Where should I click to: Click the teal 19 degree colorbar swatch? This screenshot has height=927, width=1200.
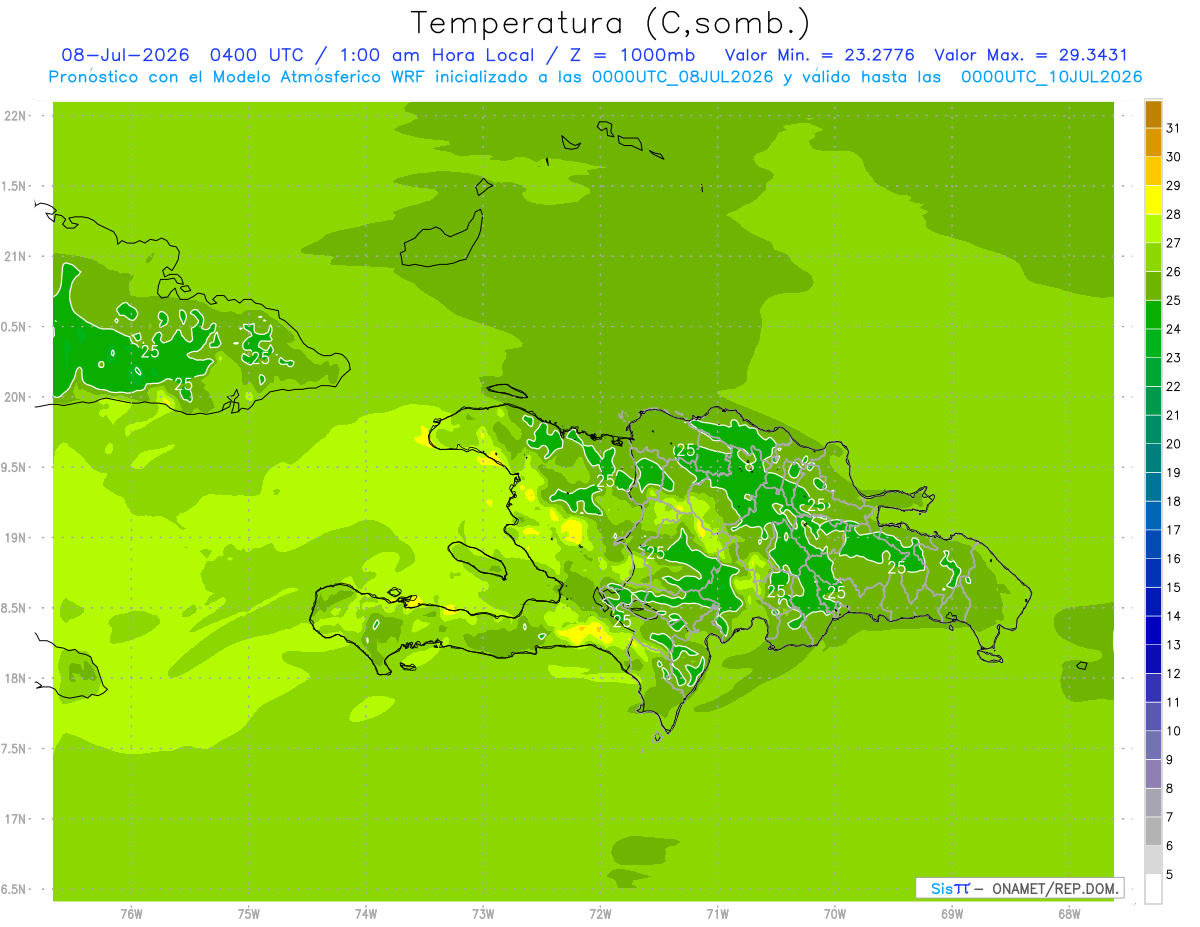click(x=1153, y=459)
